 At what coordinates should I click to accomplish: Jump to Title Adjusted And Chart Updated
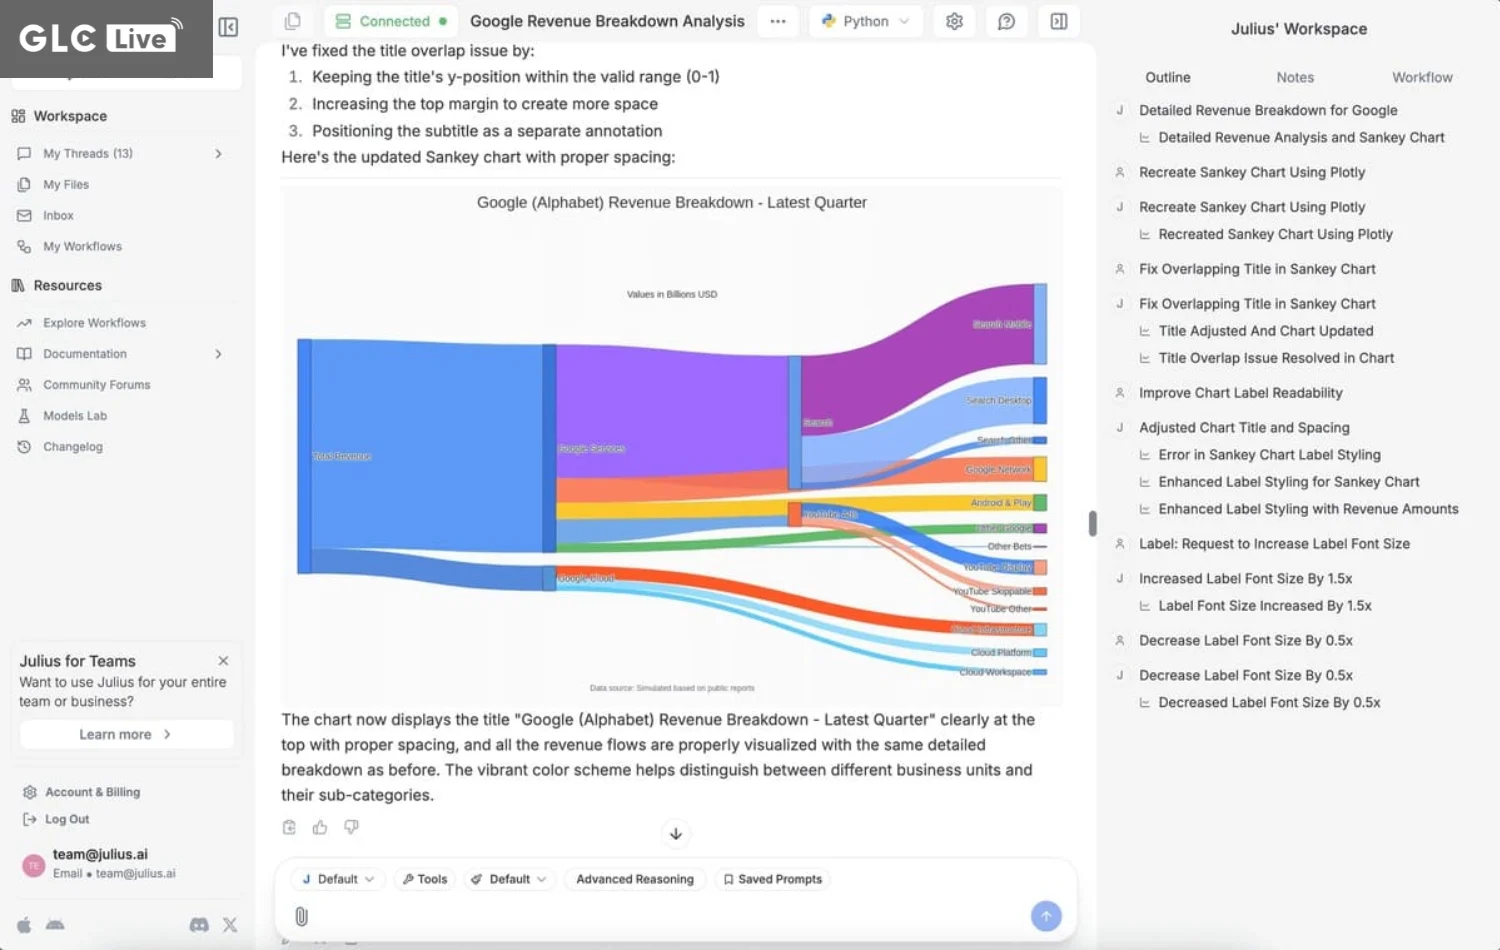[1266, 331]
